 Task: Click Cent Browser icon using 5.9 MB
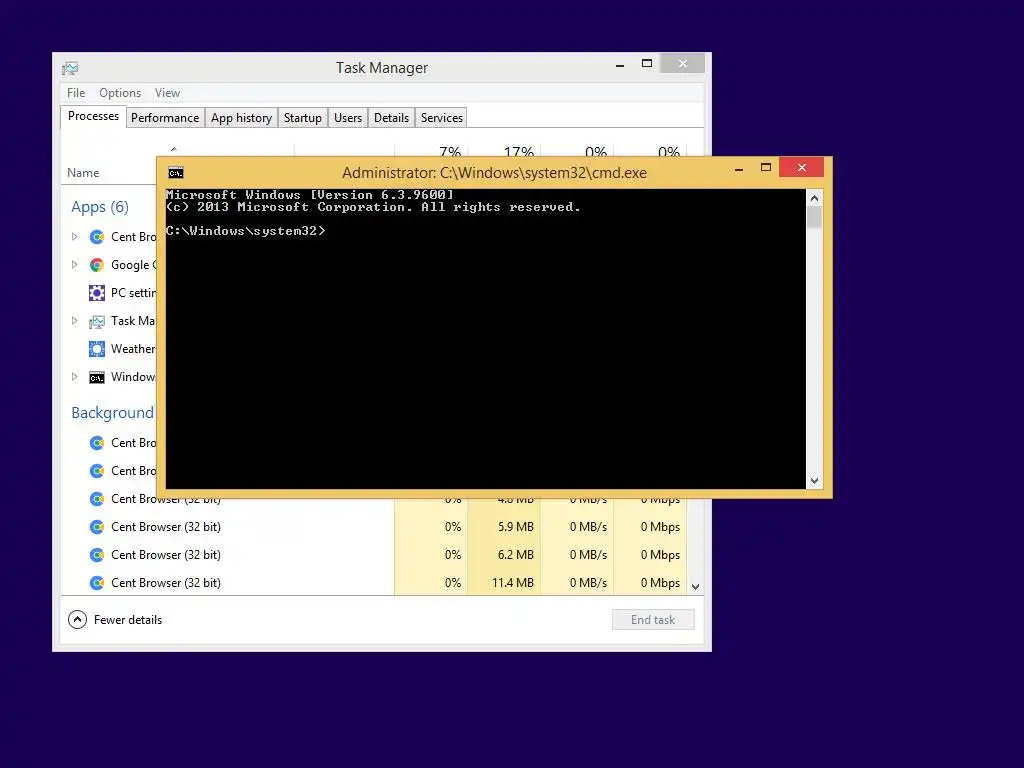[x=97, y=527]
